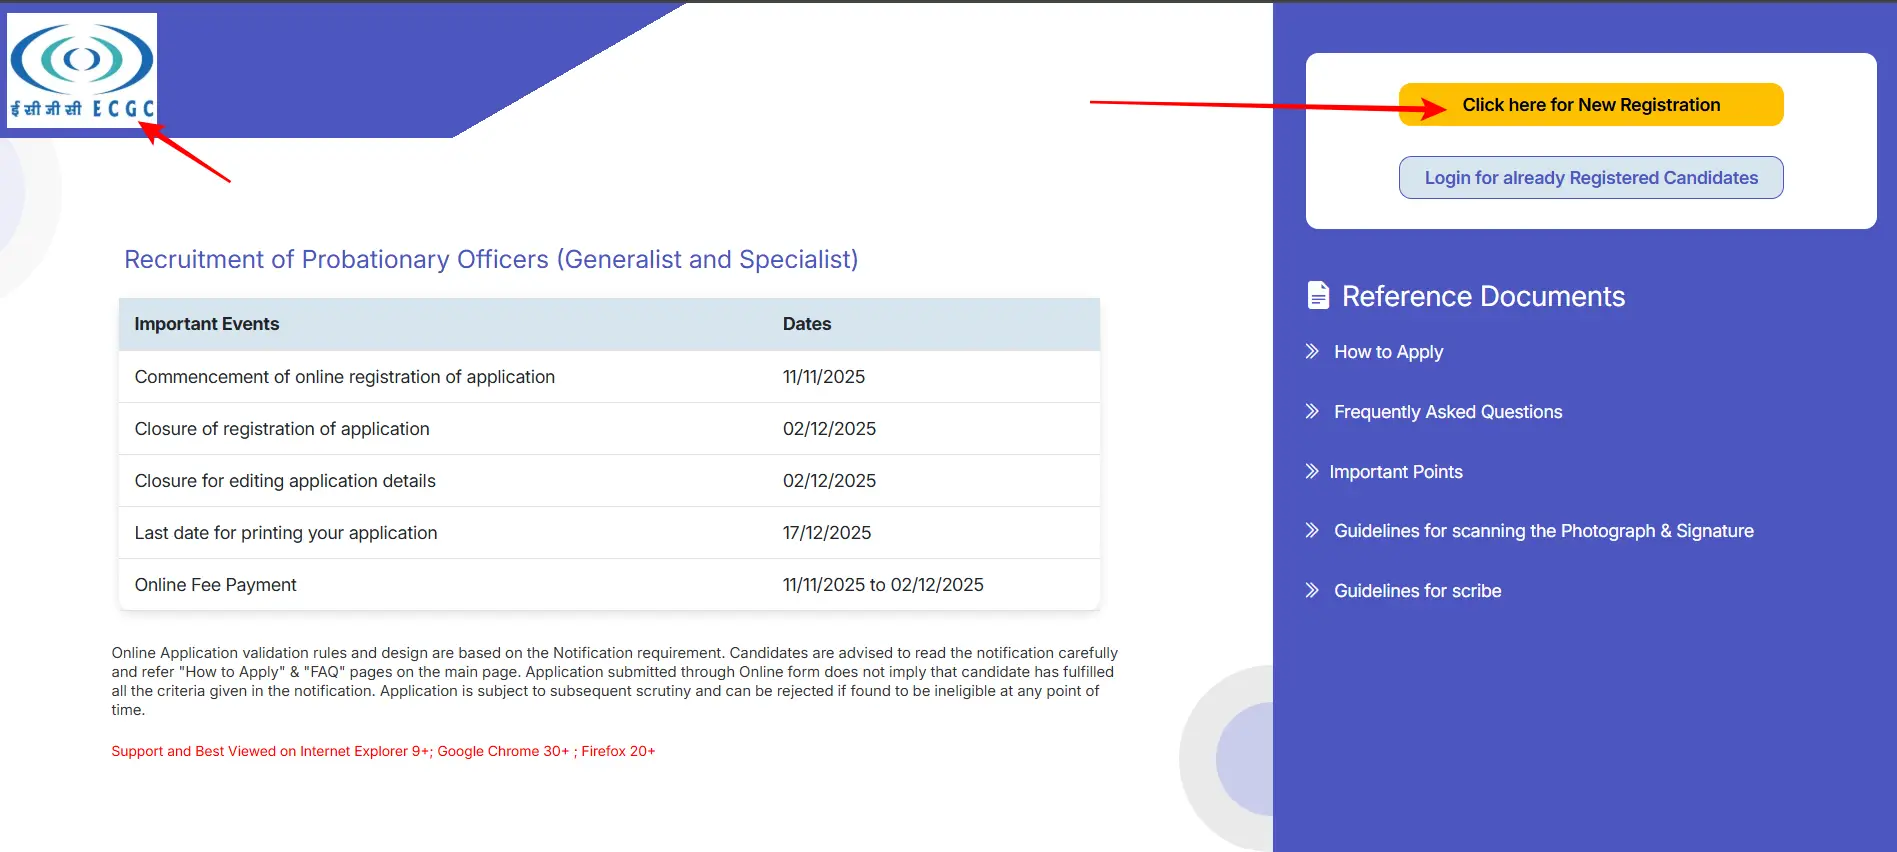Click the Reference Documents file icon
1897x852 pixels.
click(x=1318, y=296)
